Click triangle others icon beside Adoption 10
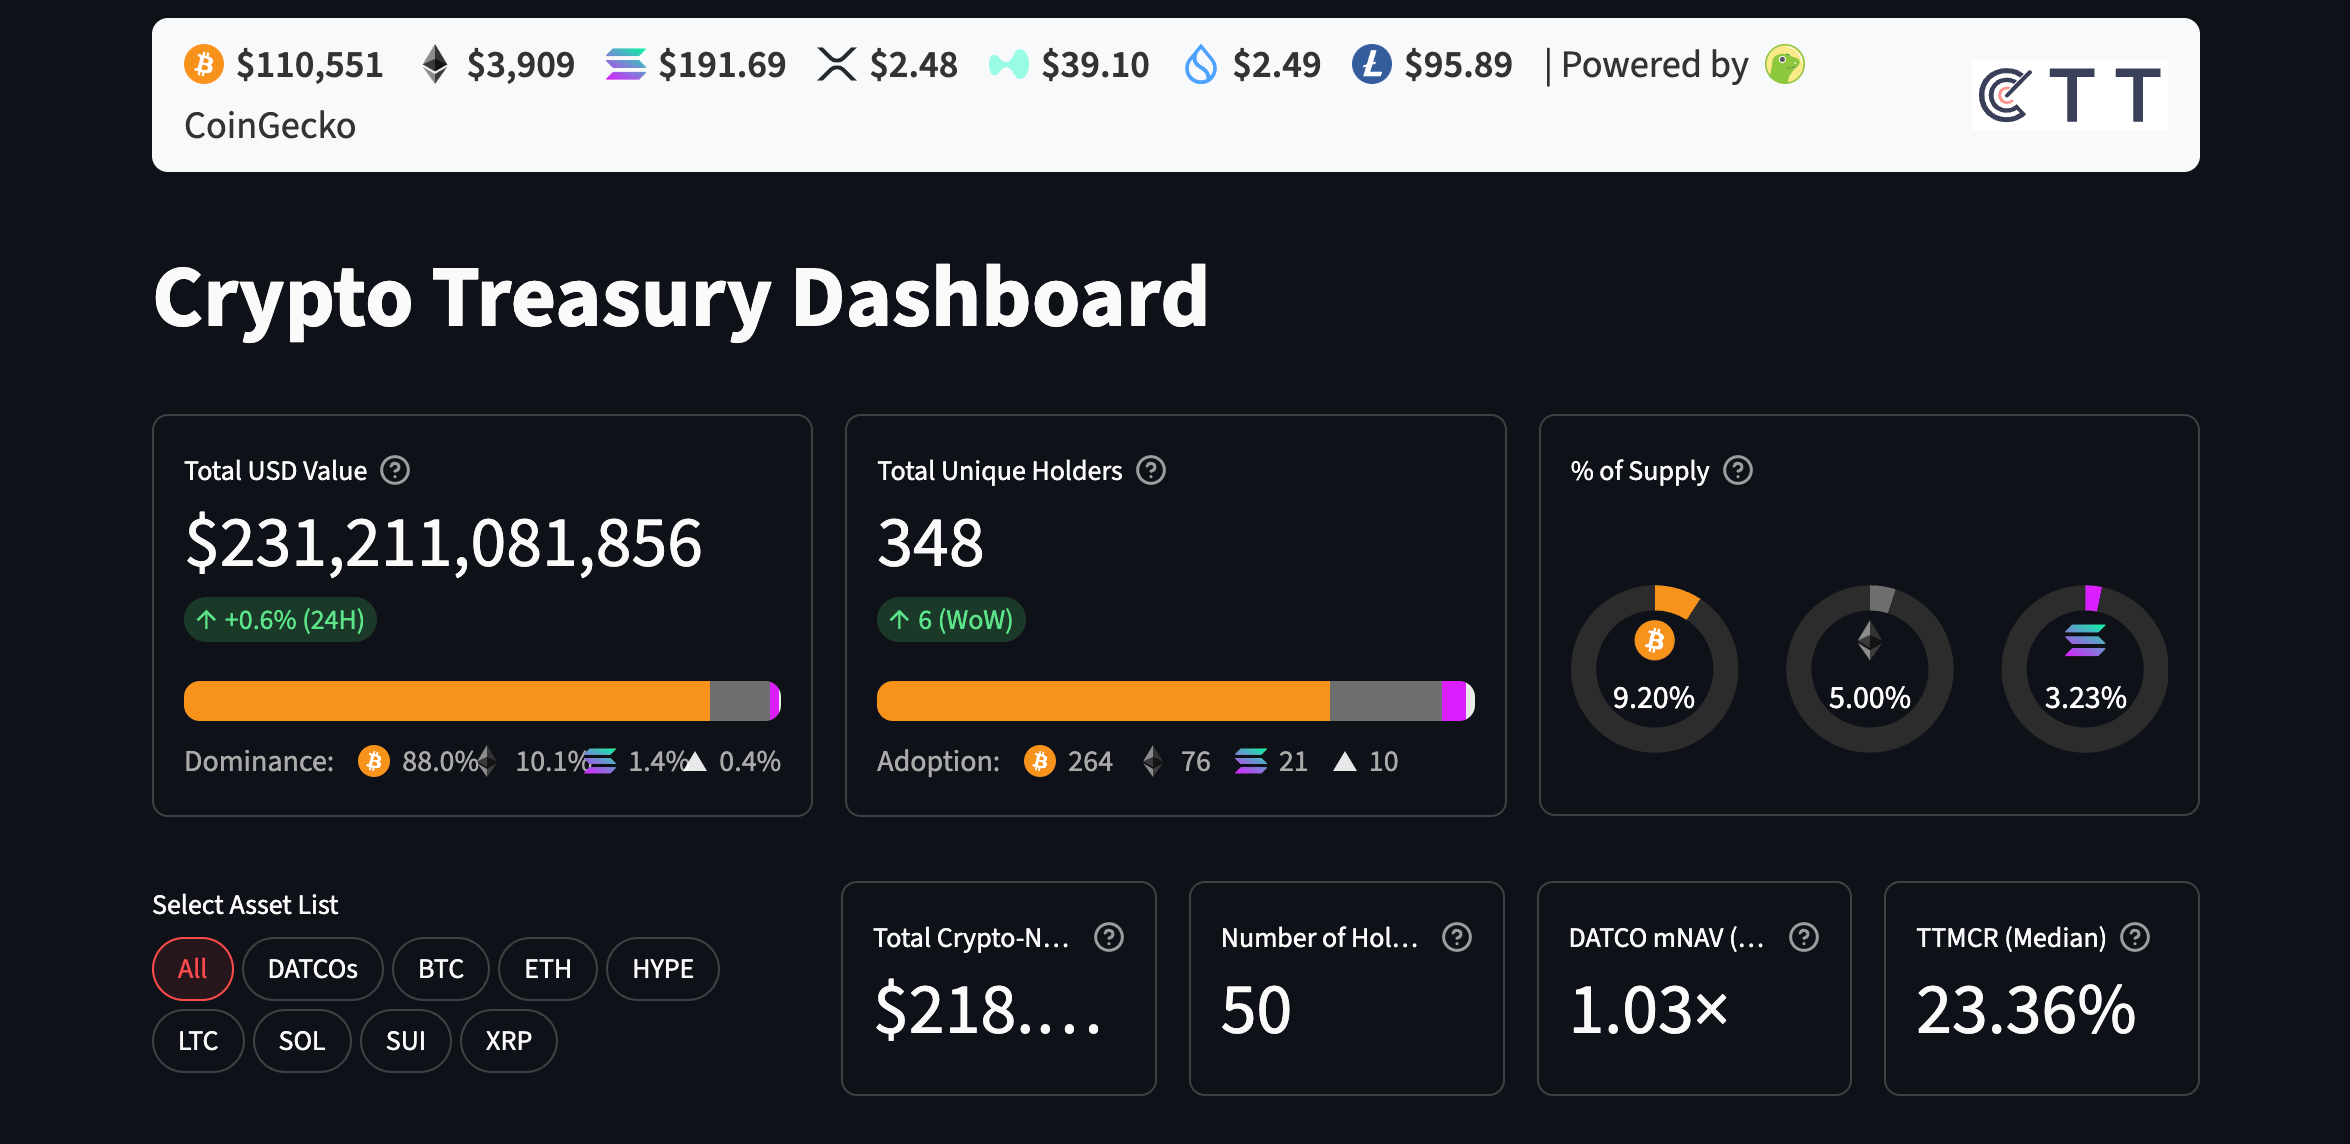Image resolution: width=2350 pixels, height=1144 pixels. 1345,762
